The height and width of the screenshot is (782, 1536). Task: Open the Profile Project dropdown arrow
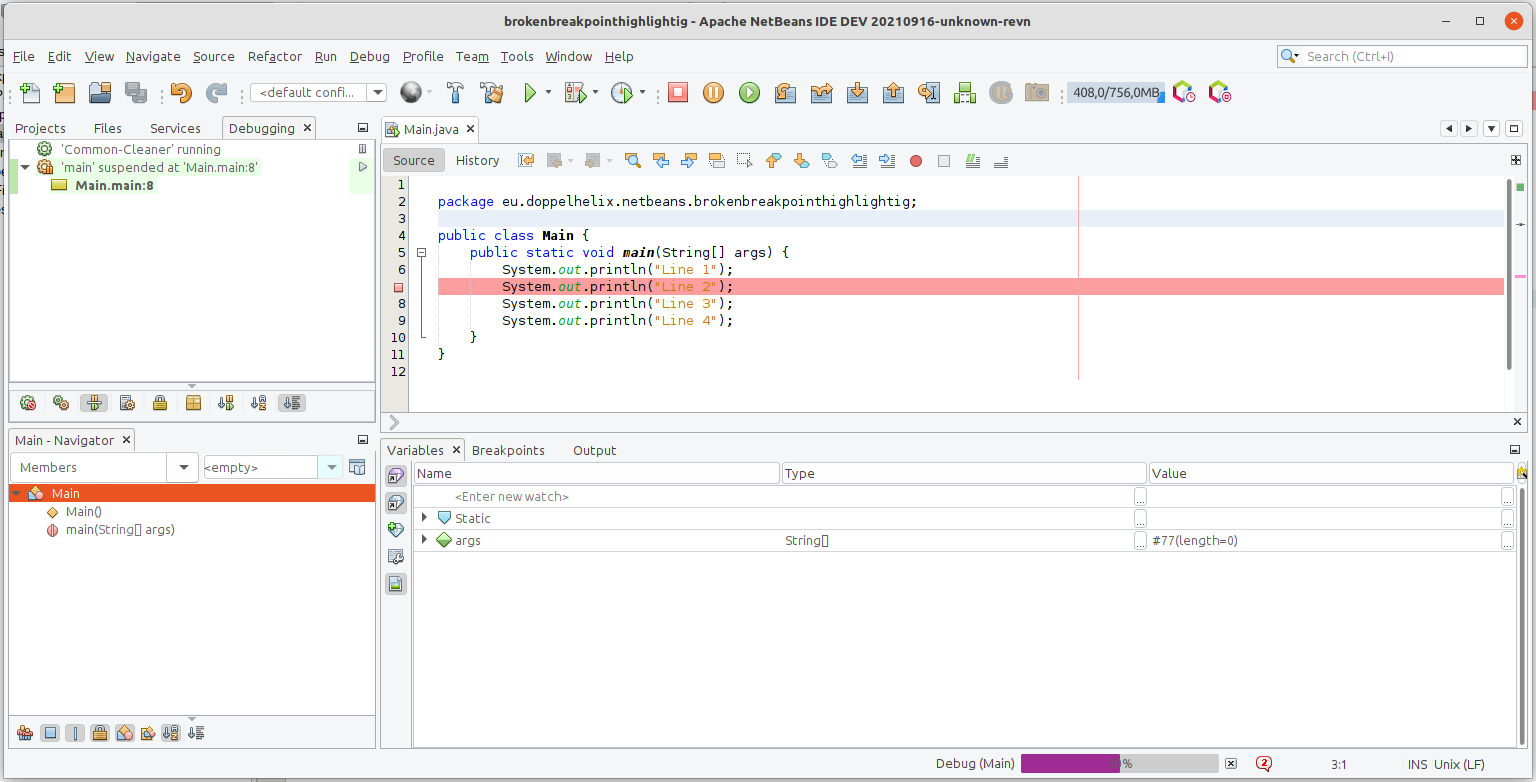click(642, 93)
